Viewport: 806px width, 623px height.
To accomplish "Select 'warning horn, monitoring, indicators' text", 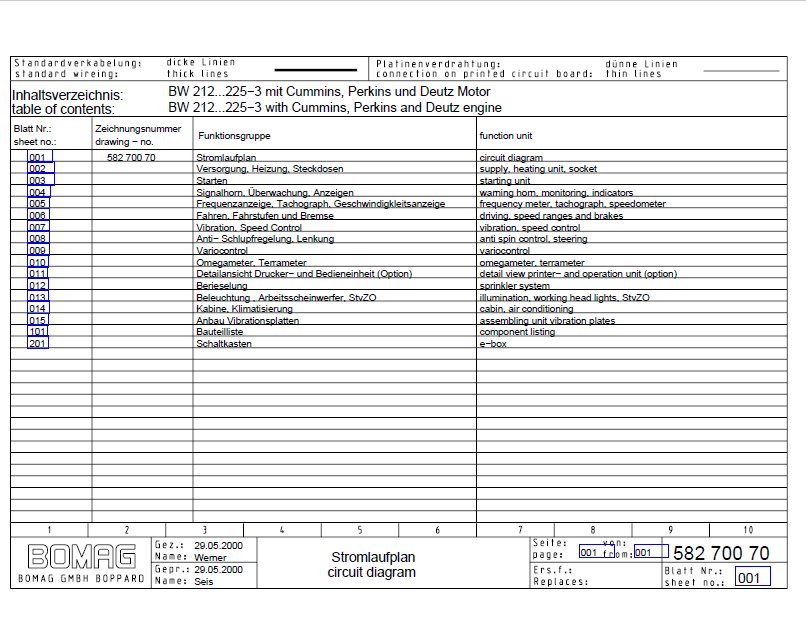I will pos(556,192).
